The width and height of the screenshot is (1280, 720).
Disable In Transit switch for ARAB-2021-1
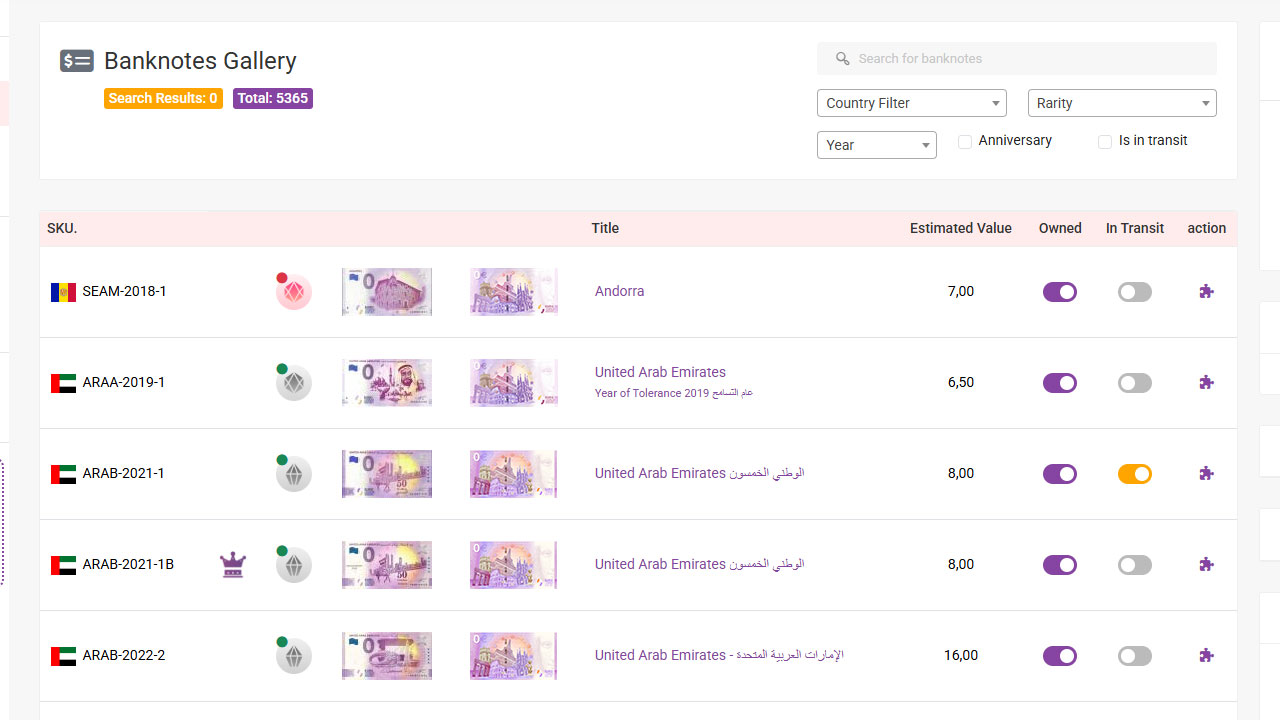click(1134, 474)
